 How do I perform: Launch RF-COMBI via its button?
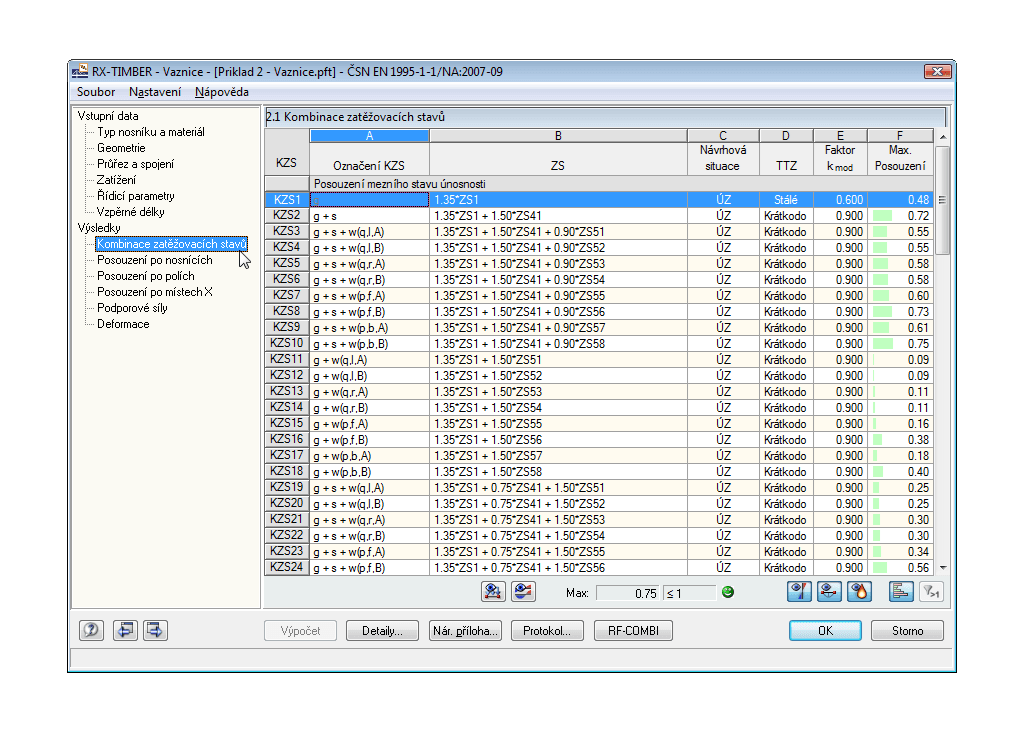click(x=633, y=630)
